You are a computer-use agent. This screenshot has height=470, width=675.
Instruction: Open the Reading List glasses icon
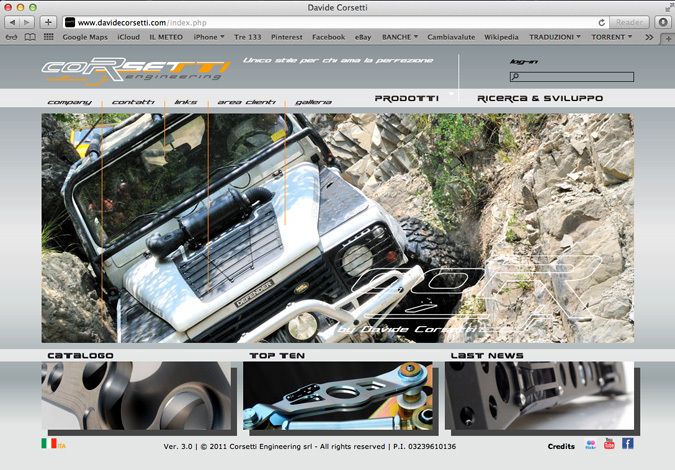click(x=12, y=37)
